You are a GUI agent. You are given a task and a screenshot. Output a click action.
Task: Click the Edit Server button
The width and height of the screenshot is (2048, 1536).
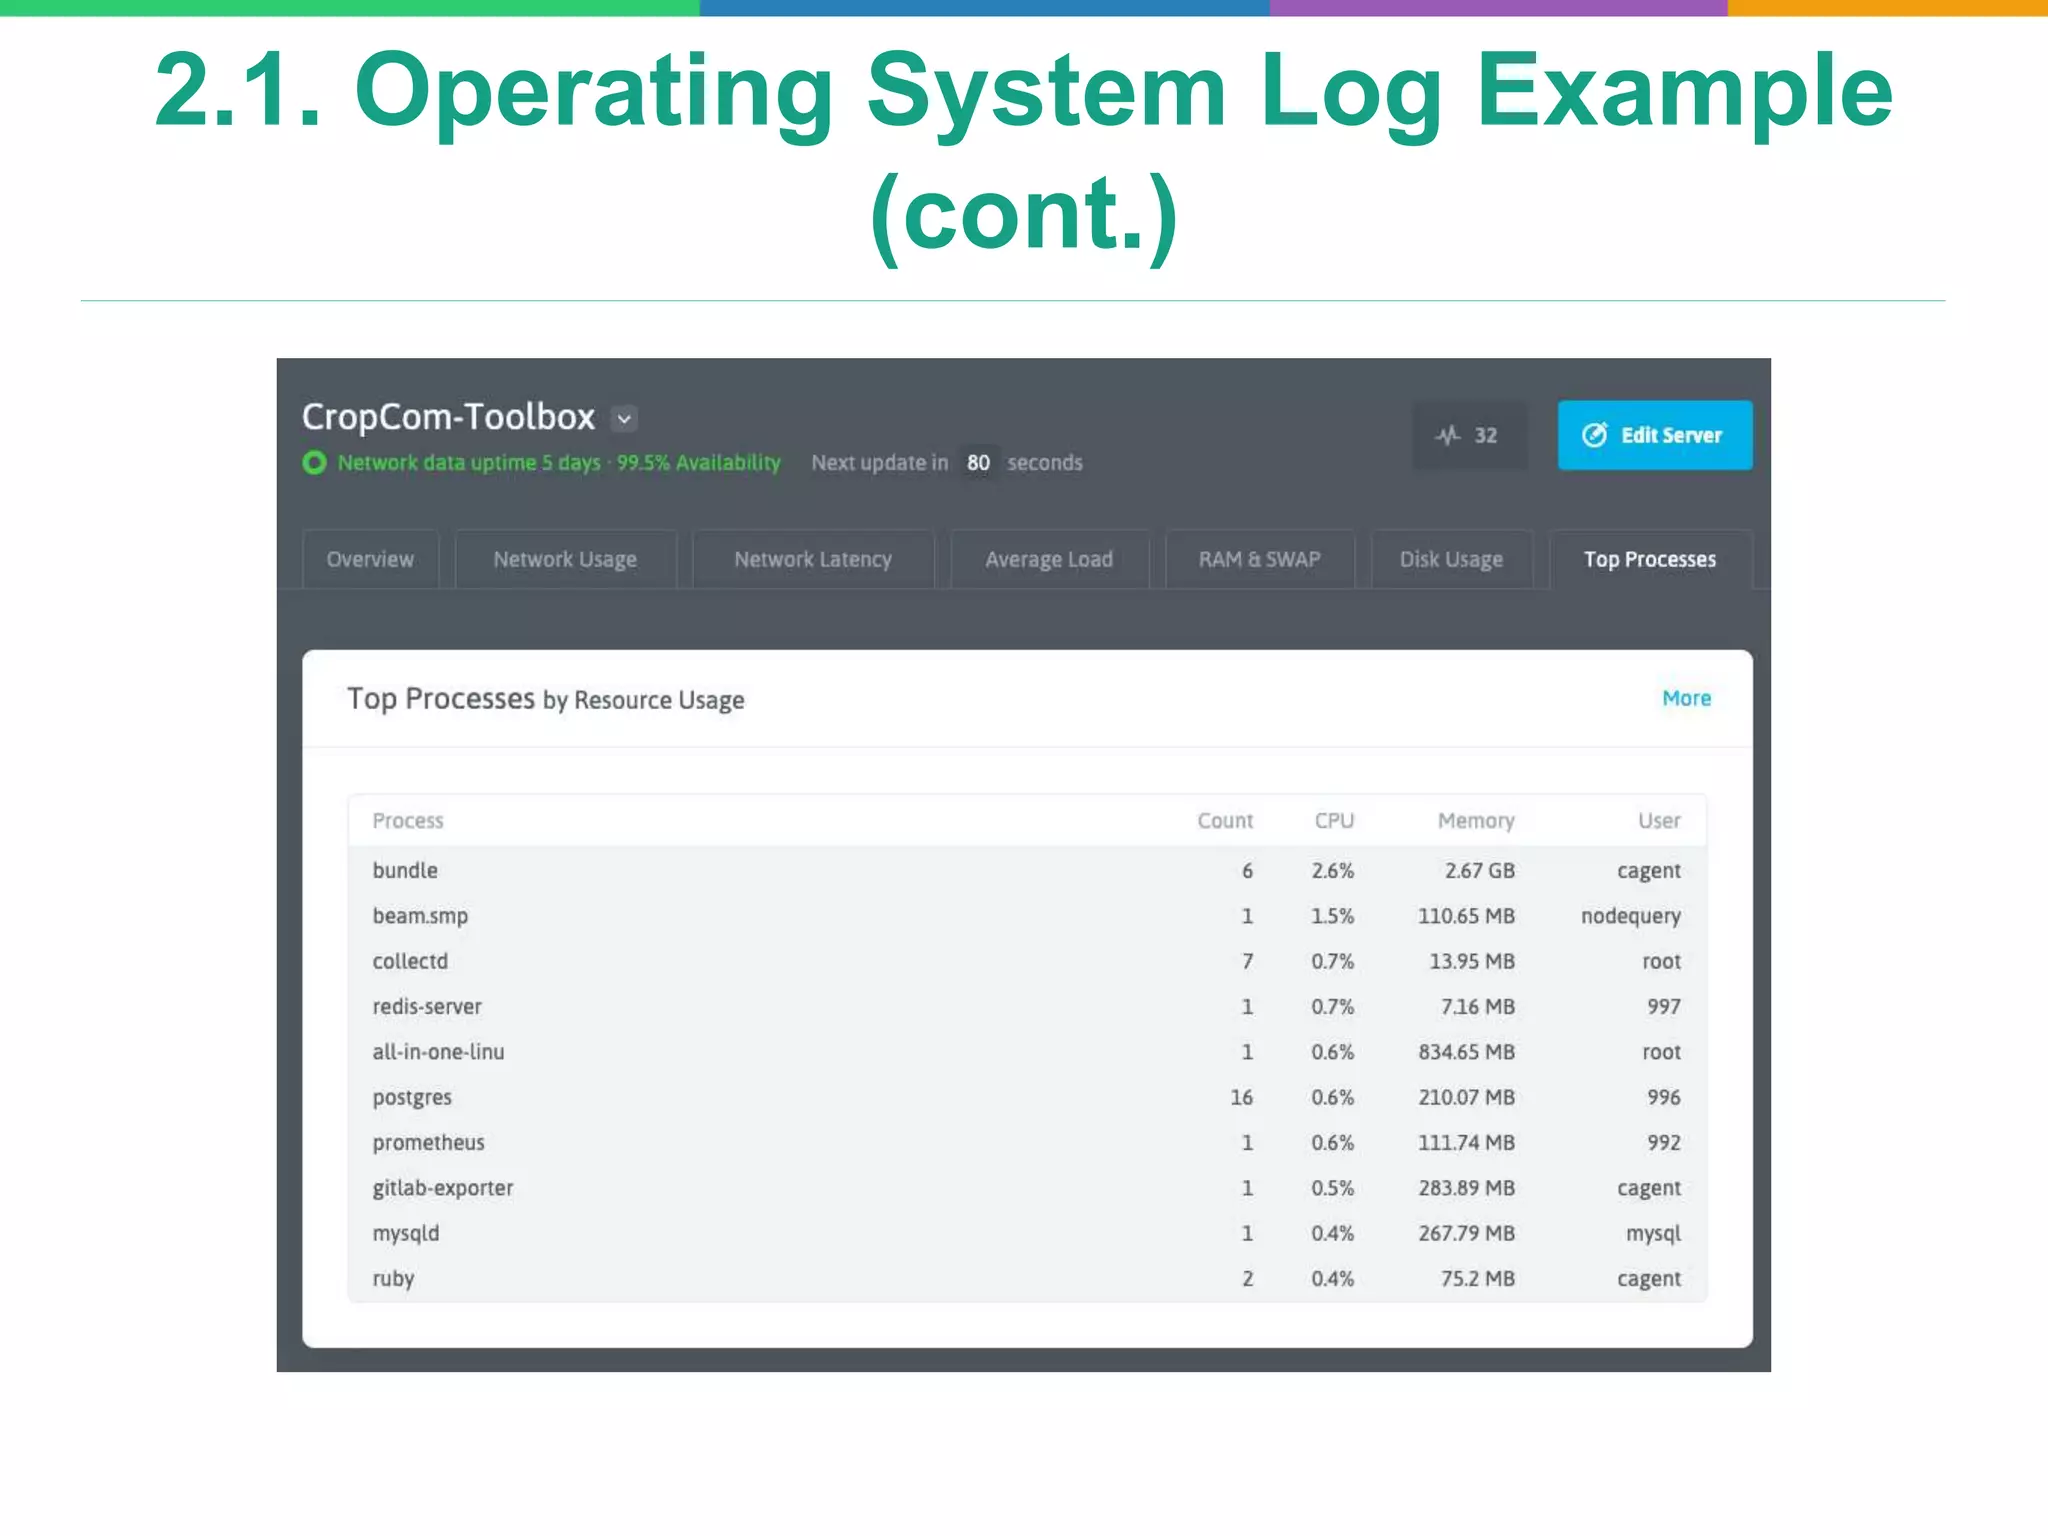[1654, 435]
